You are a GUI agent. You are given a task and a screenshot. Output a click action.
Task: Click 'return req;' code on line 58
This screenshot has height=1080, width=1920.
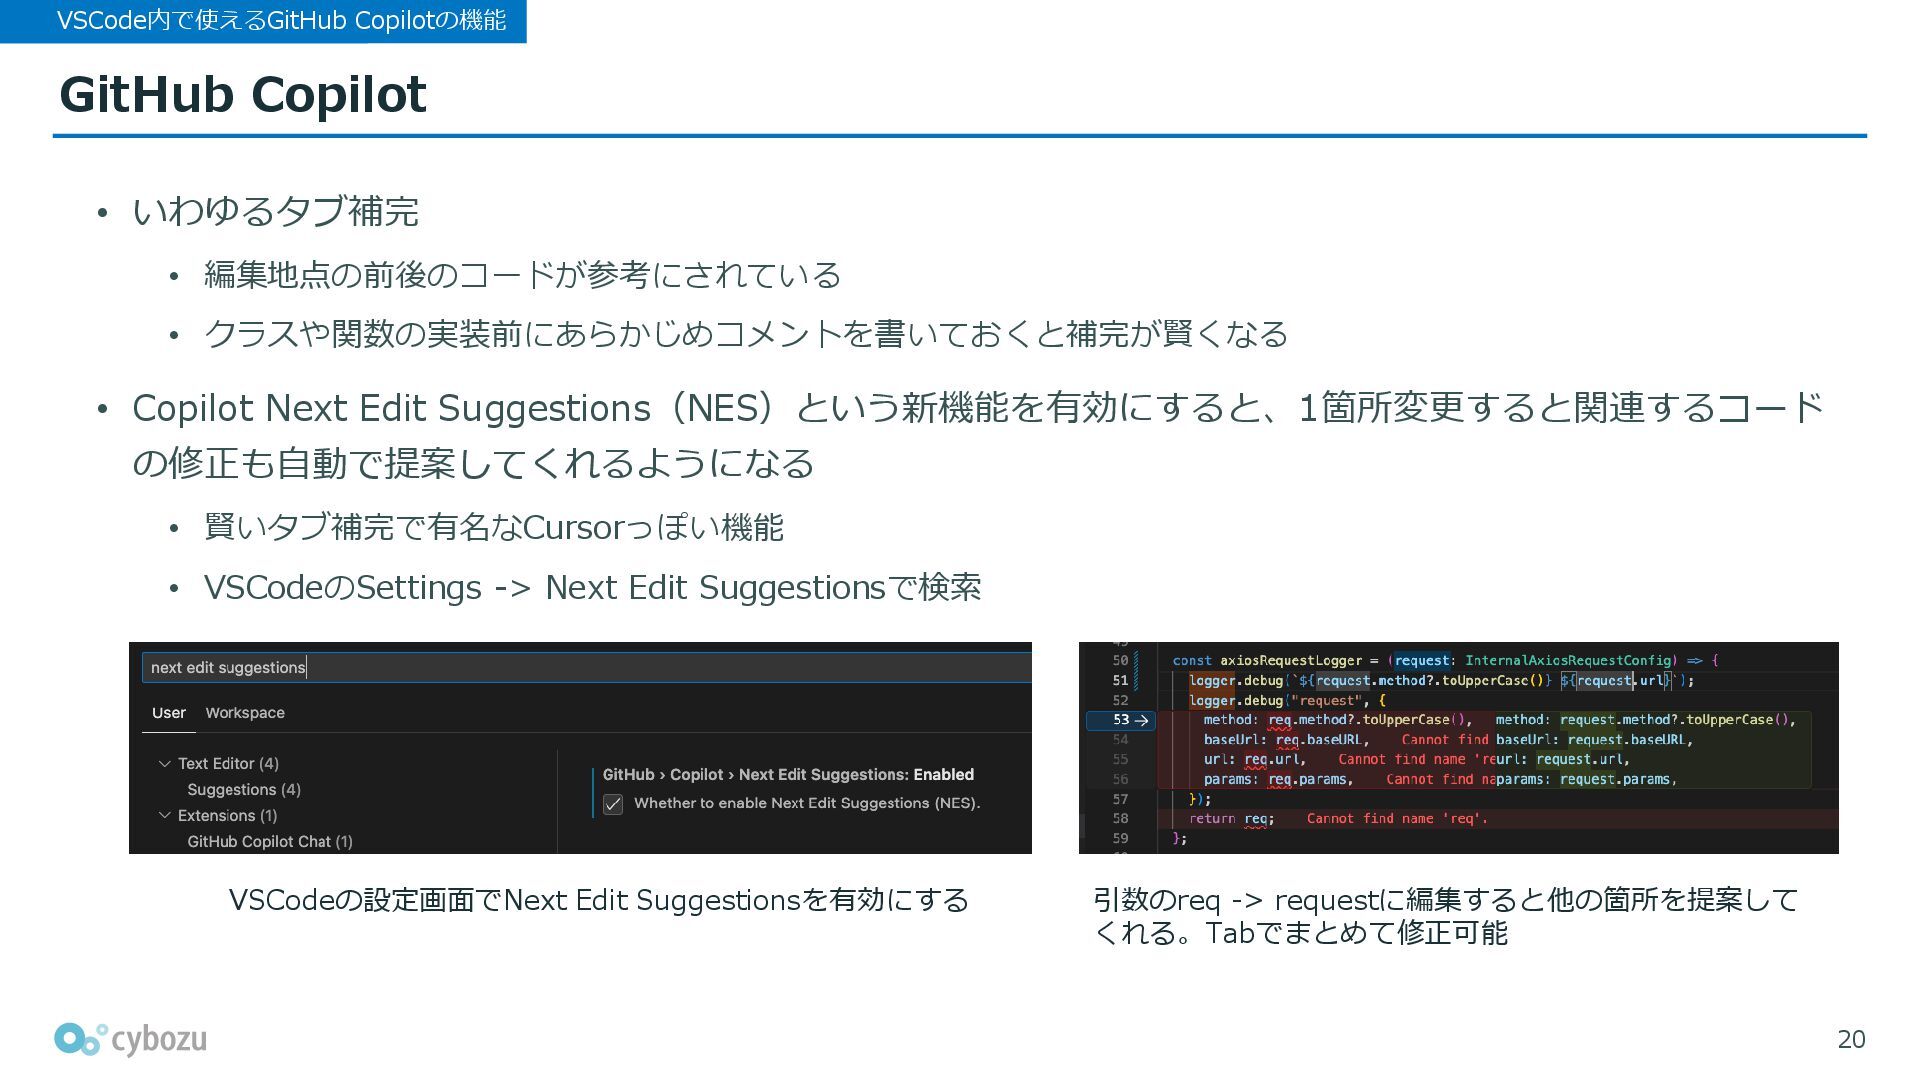click(x=1231, y=819)
